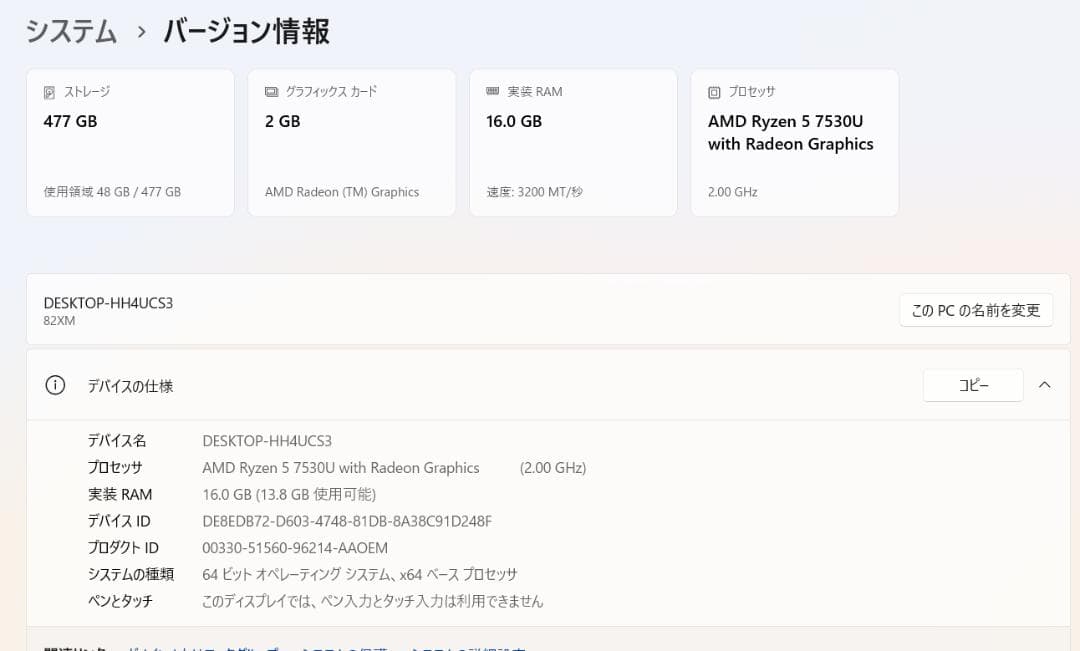1080x651 pixels.
Task: Click the icon on the 2 GB graphics card
Action: tap(270, 91)
